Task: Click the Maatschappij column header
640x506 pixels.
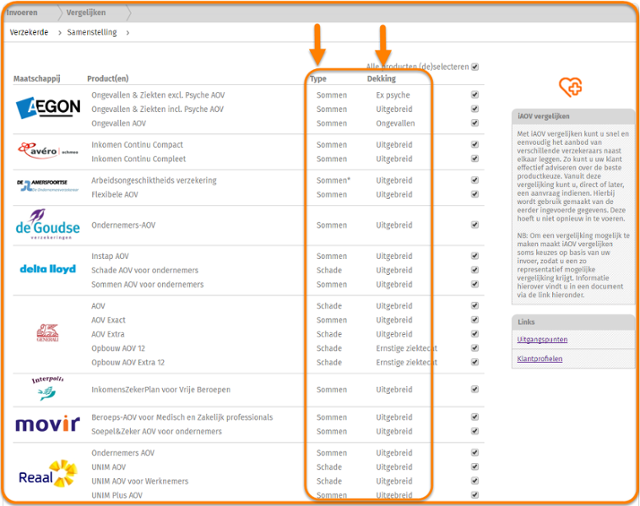Action: 37,79
